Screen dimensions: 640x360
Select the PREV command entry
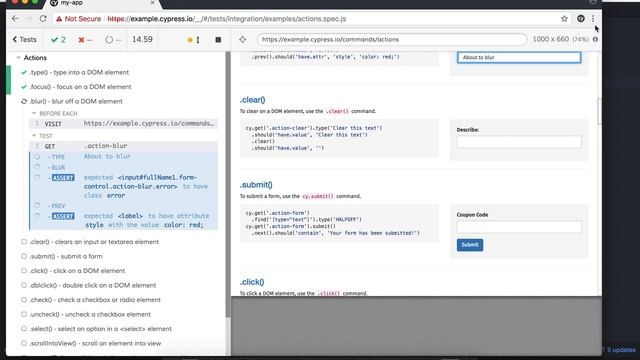tap(123, 206)
